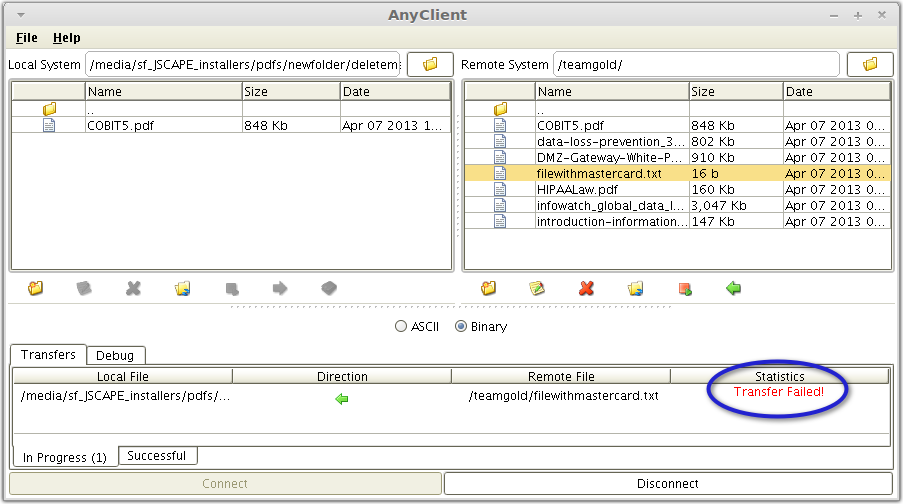Click the Connect button
Viewport: 903px width, 504px height.
[225, 484]
